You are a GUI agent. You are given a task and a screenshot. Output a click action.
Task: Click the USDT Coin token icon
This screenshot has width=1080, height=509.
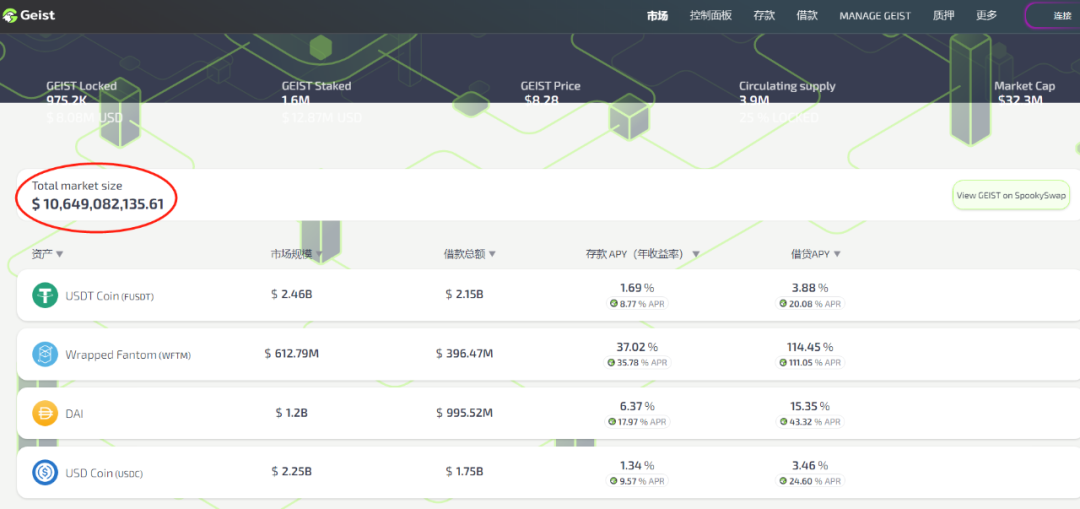[45, 295]
